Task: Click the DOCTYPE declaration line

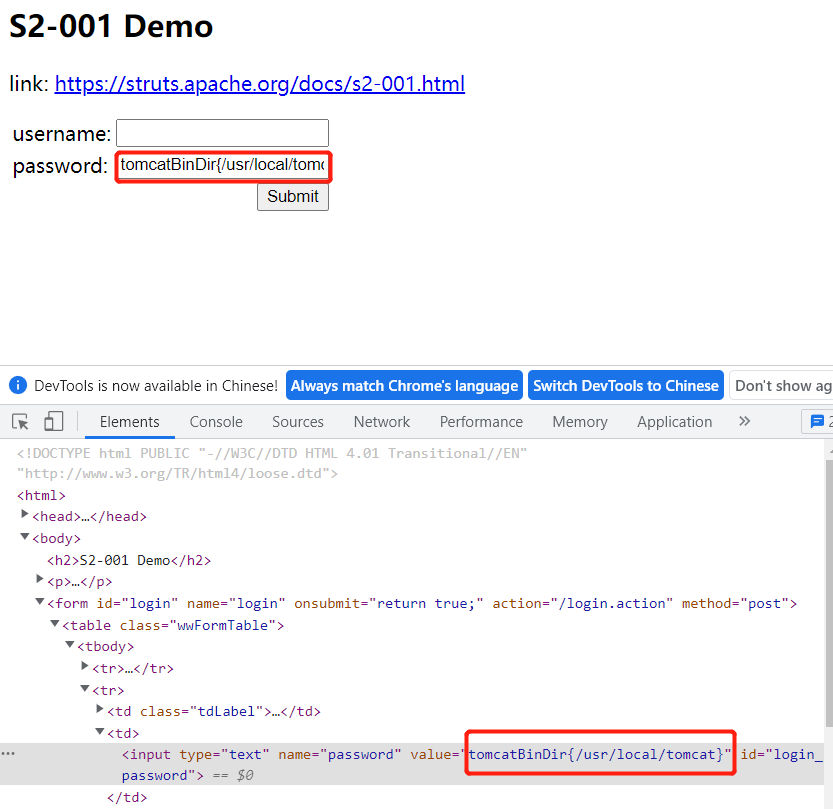Action: point(271,463)
